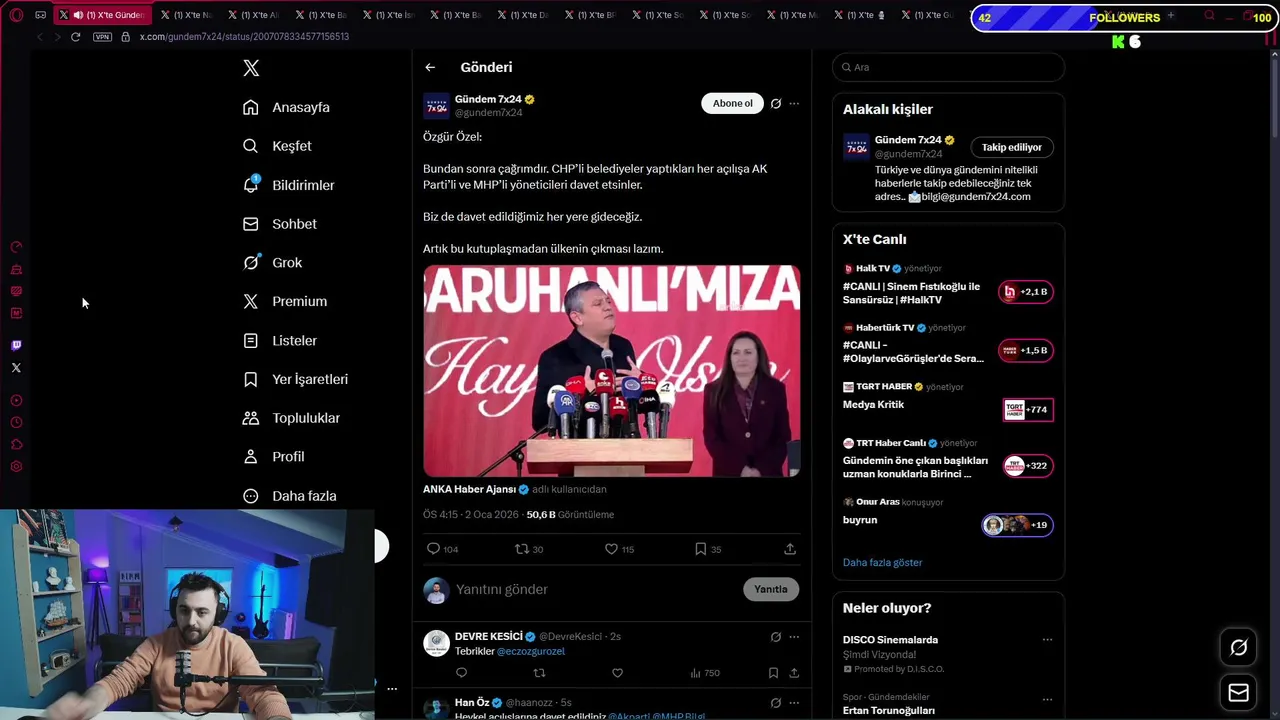Viewport: 1280px width, 720px height.
Task: Share the main Gündem 7x24 post
Action: (790, 549)
